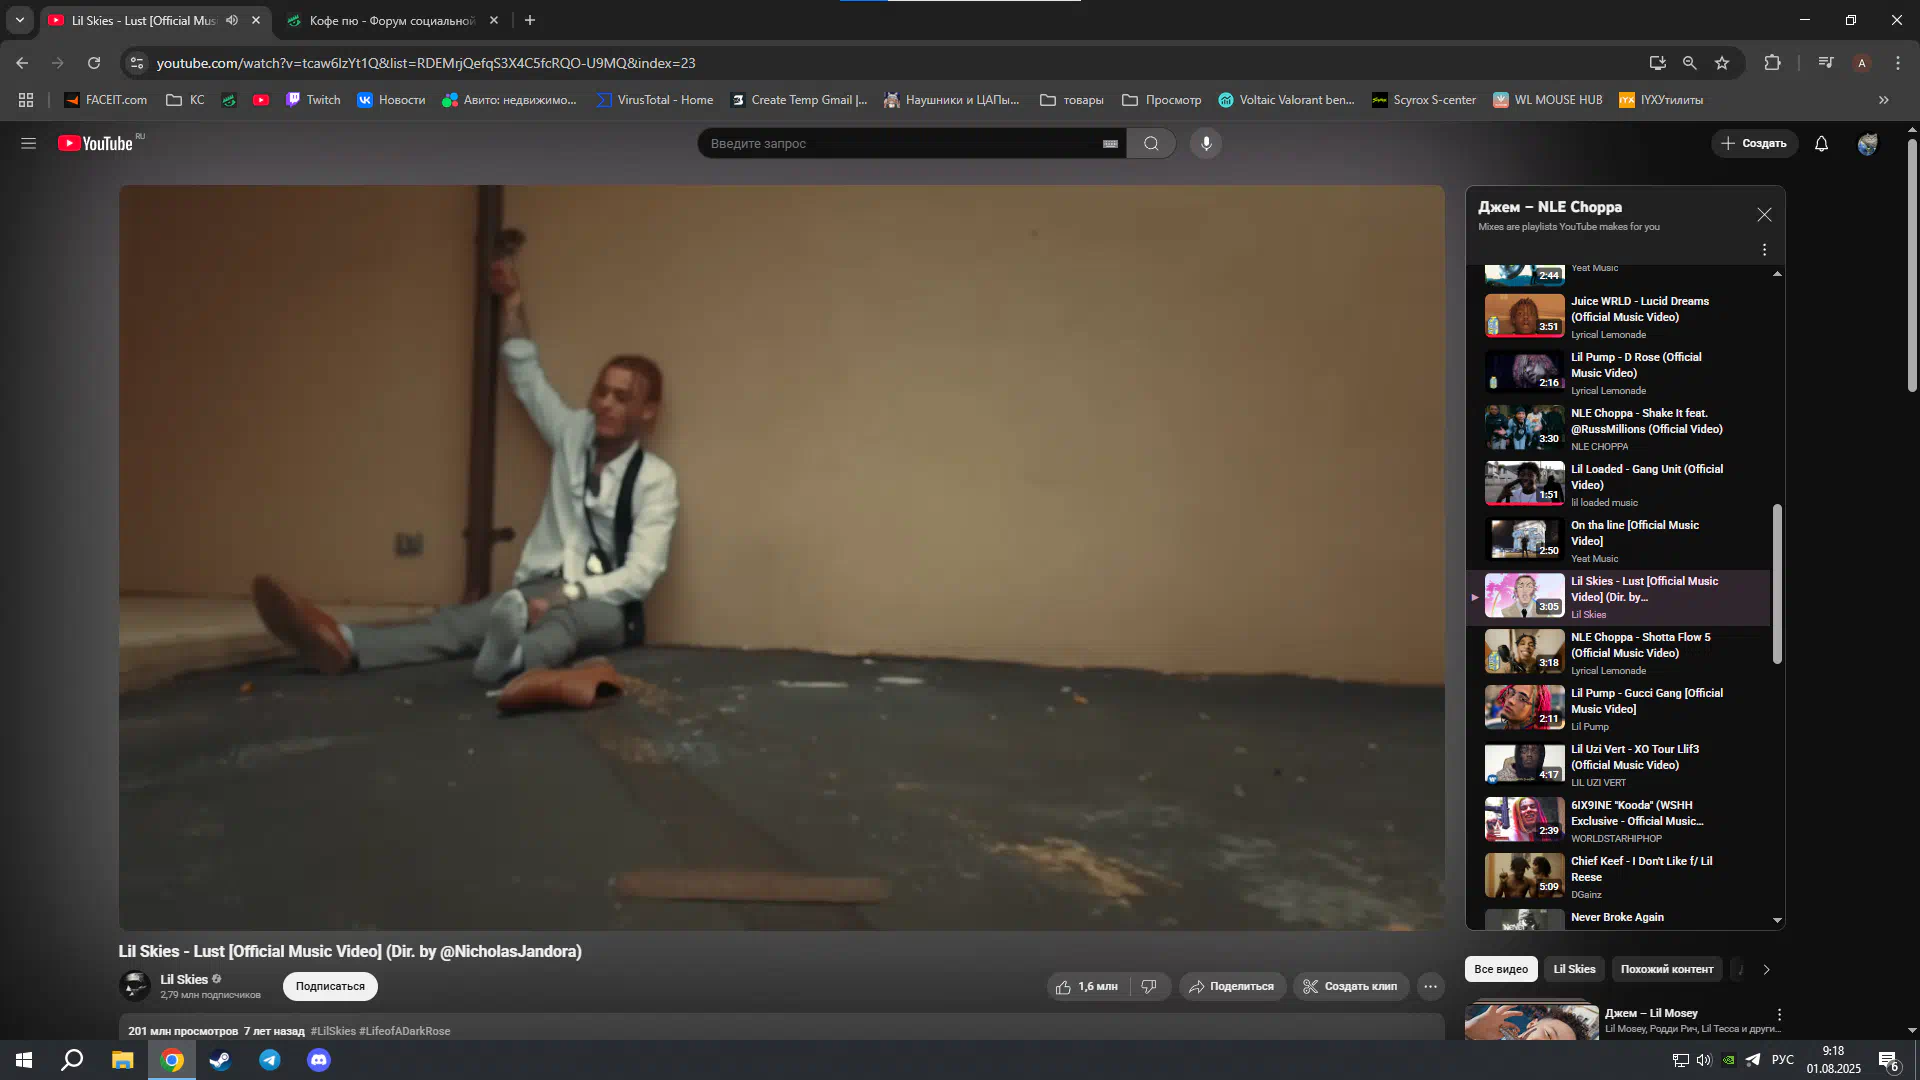This screenshot has width=1920, height=1080.
Task: Click the Подписаться subscribe button
Action: [x=330, y=986]
